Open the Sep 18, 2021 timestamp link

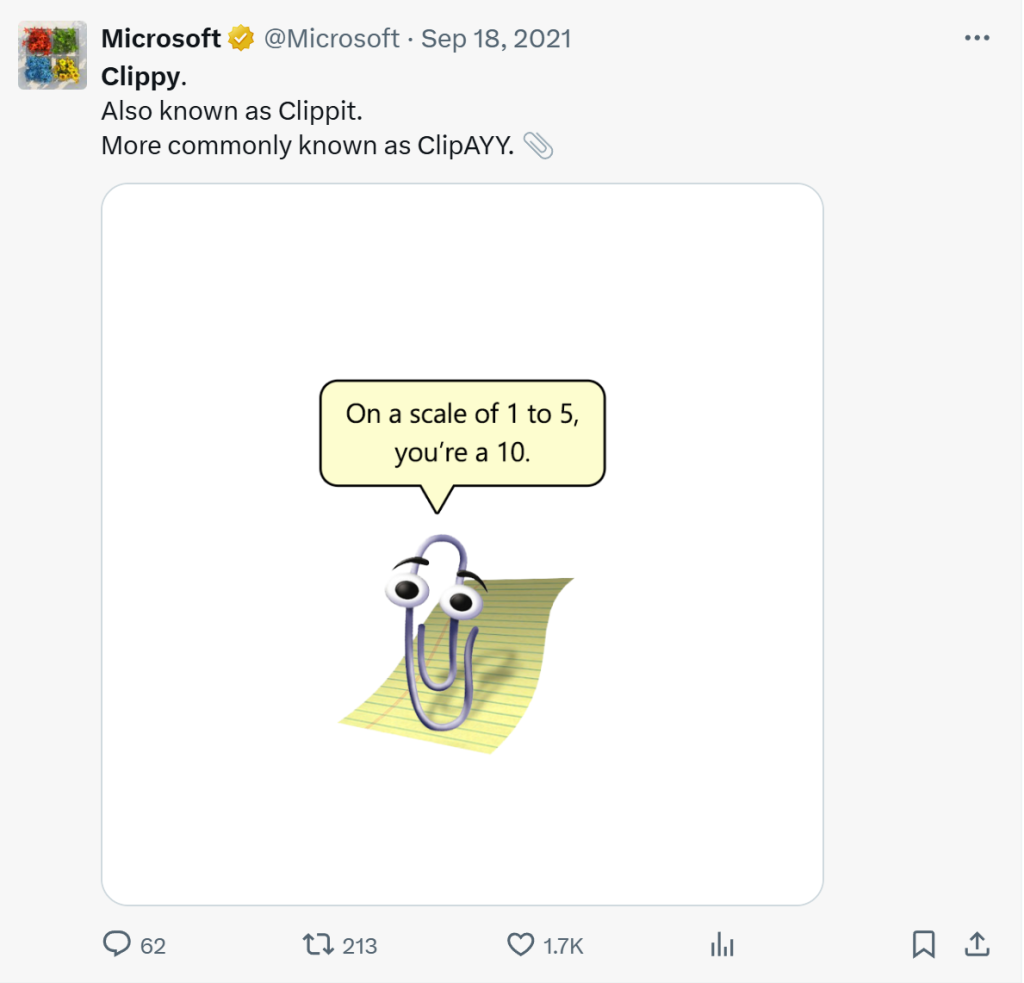tap(496, 39)
